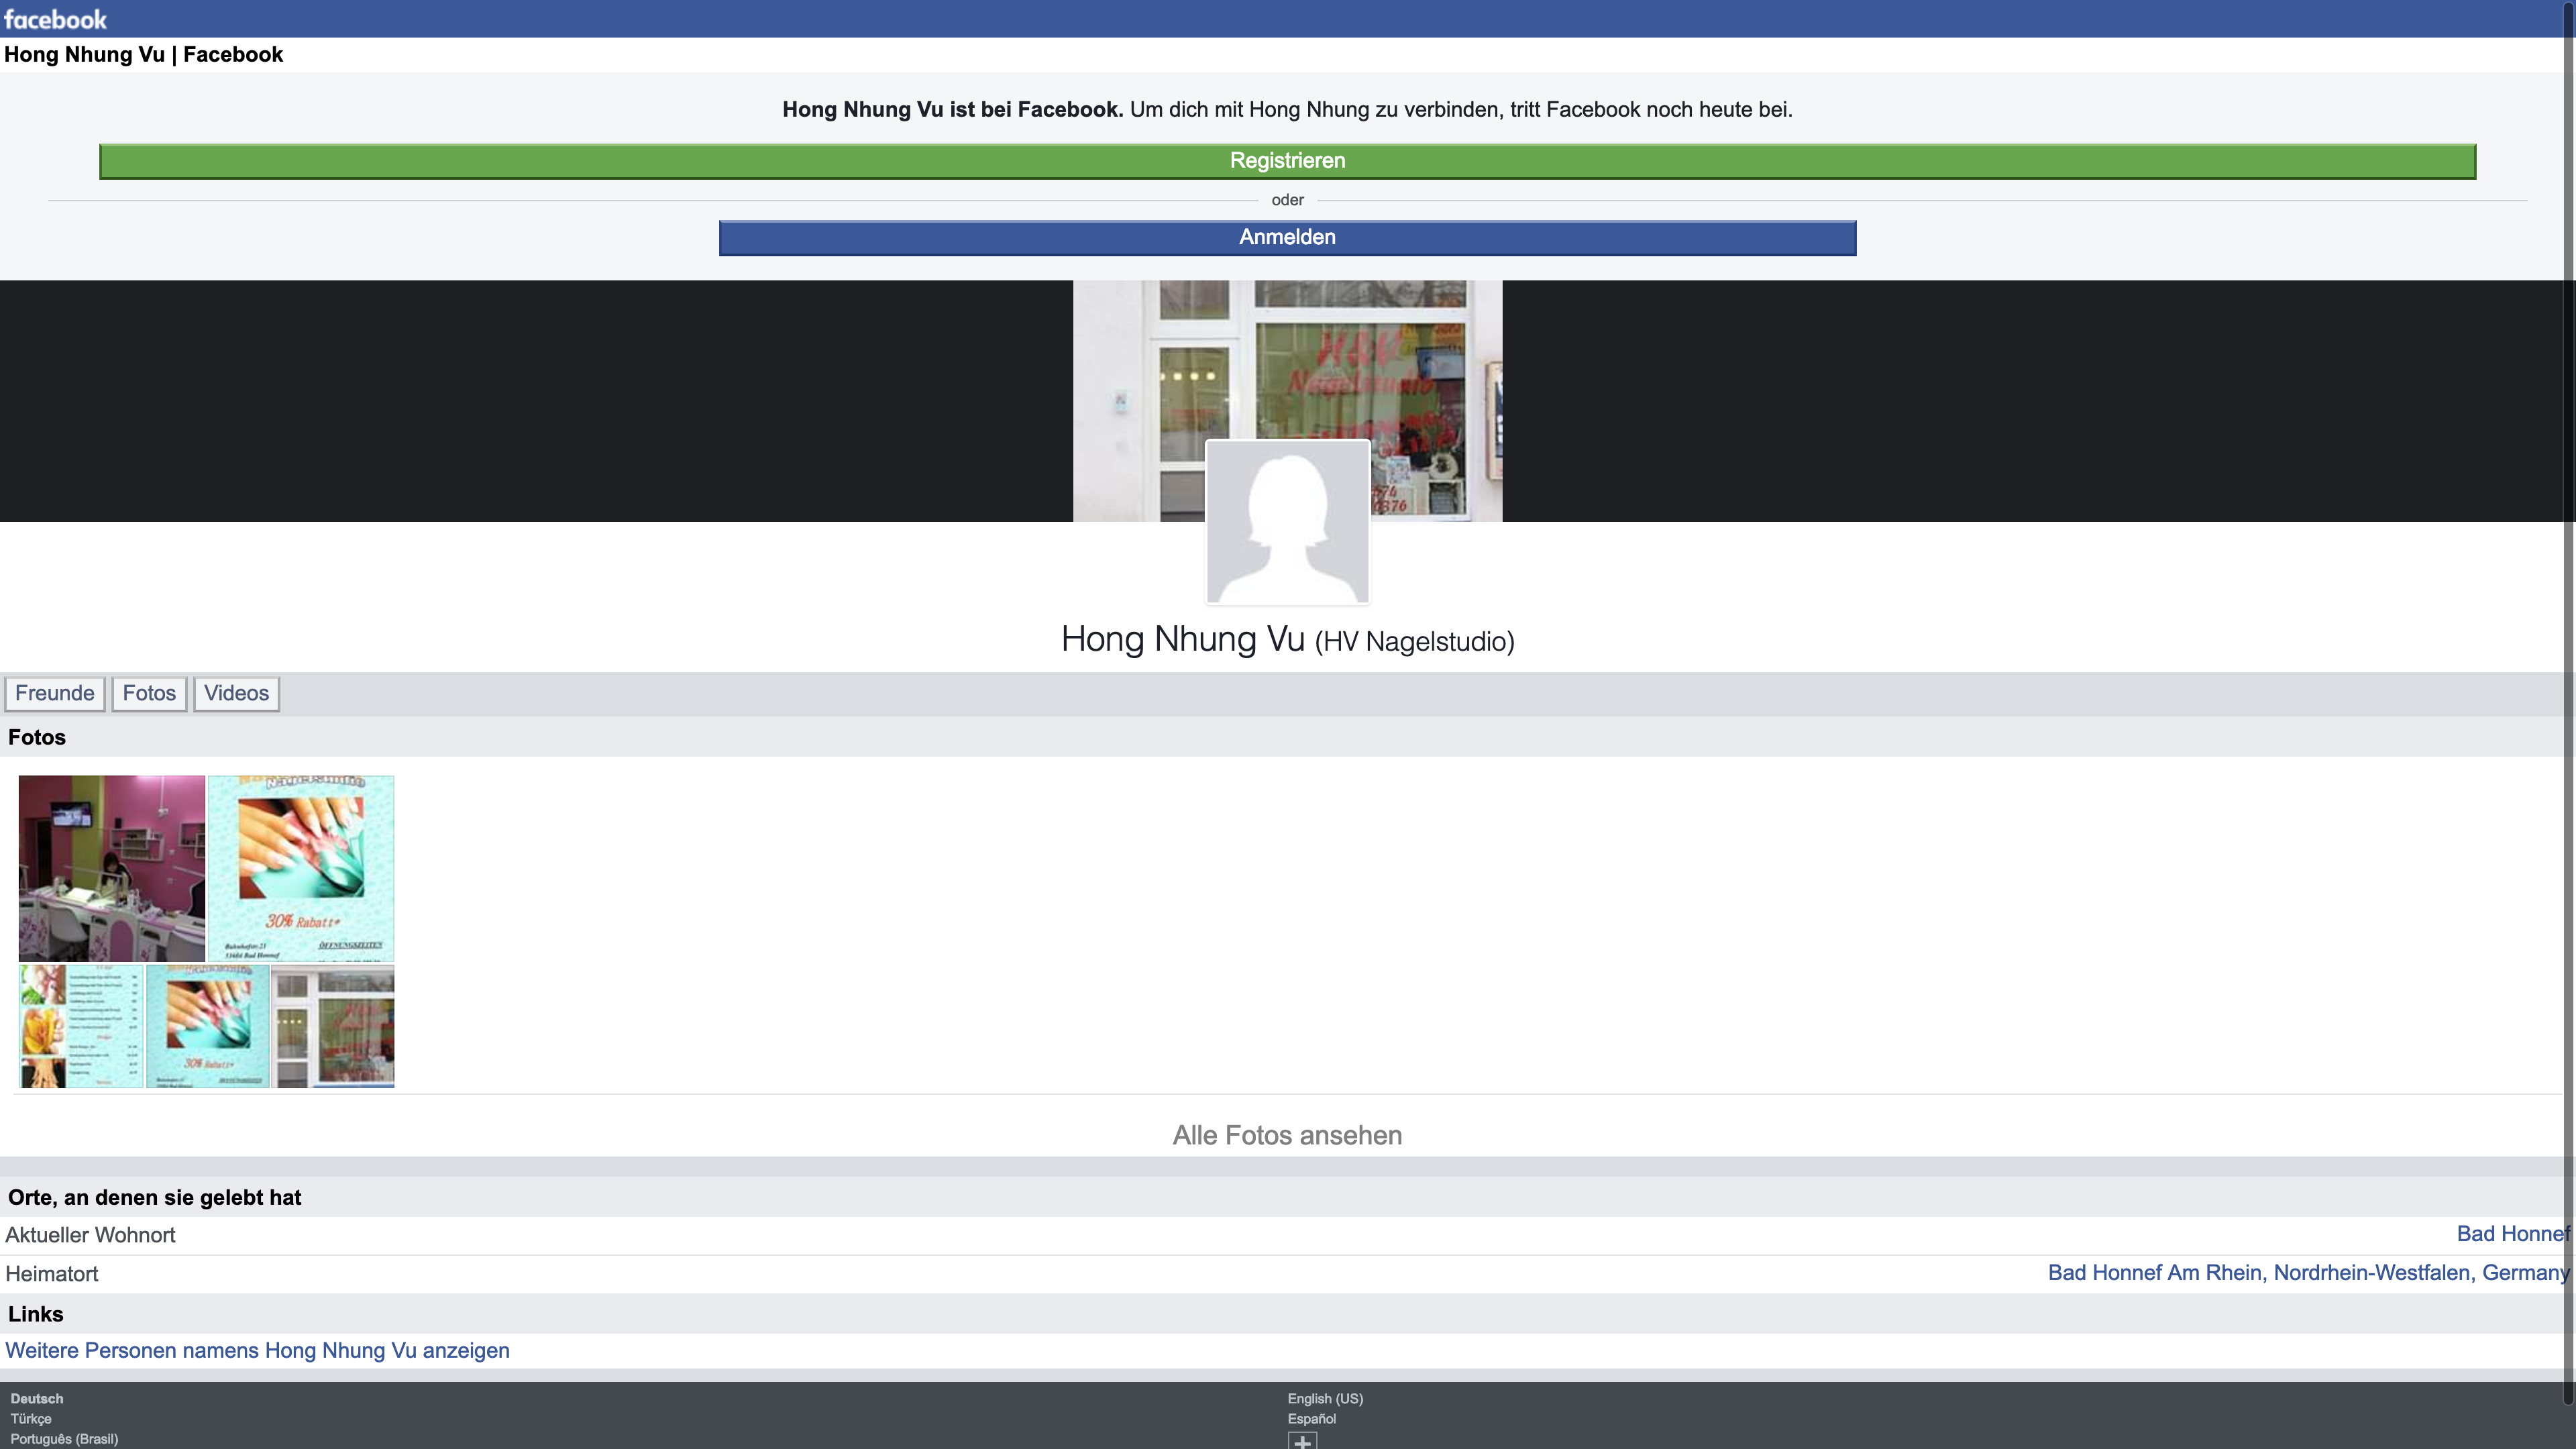Open the small 30% Rabatt flyer thumbnail
Viewport: 2576px width, 1449px height.
(x=207, y=1026)
